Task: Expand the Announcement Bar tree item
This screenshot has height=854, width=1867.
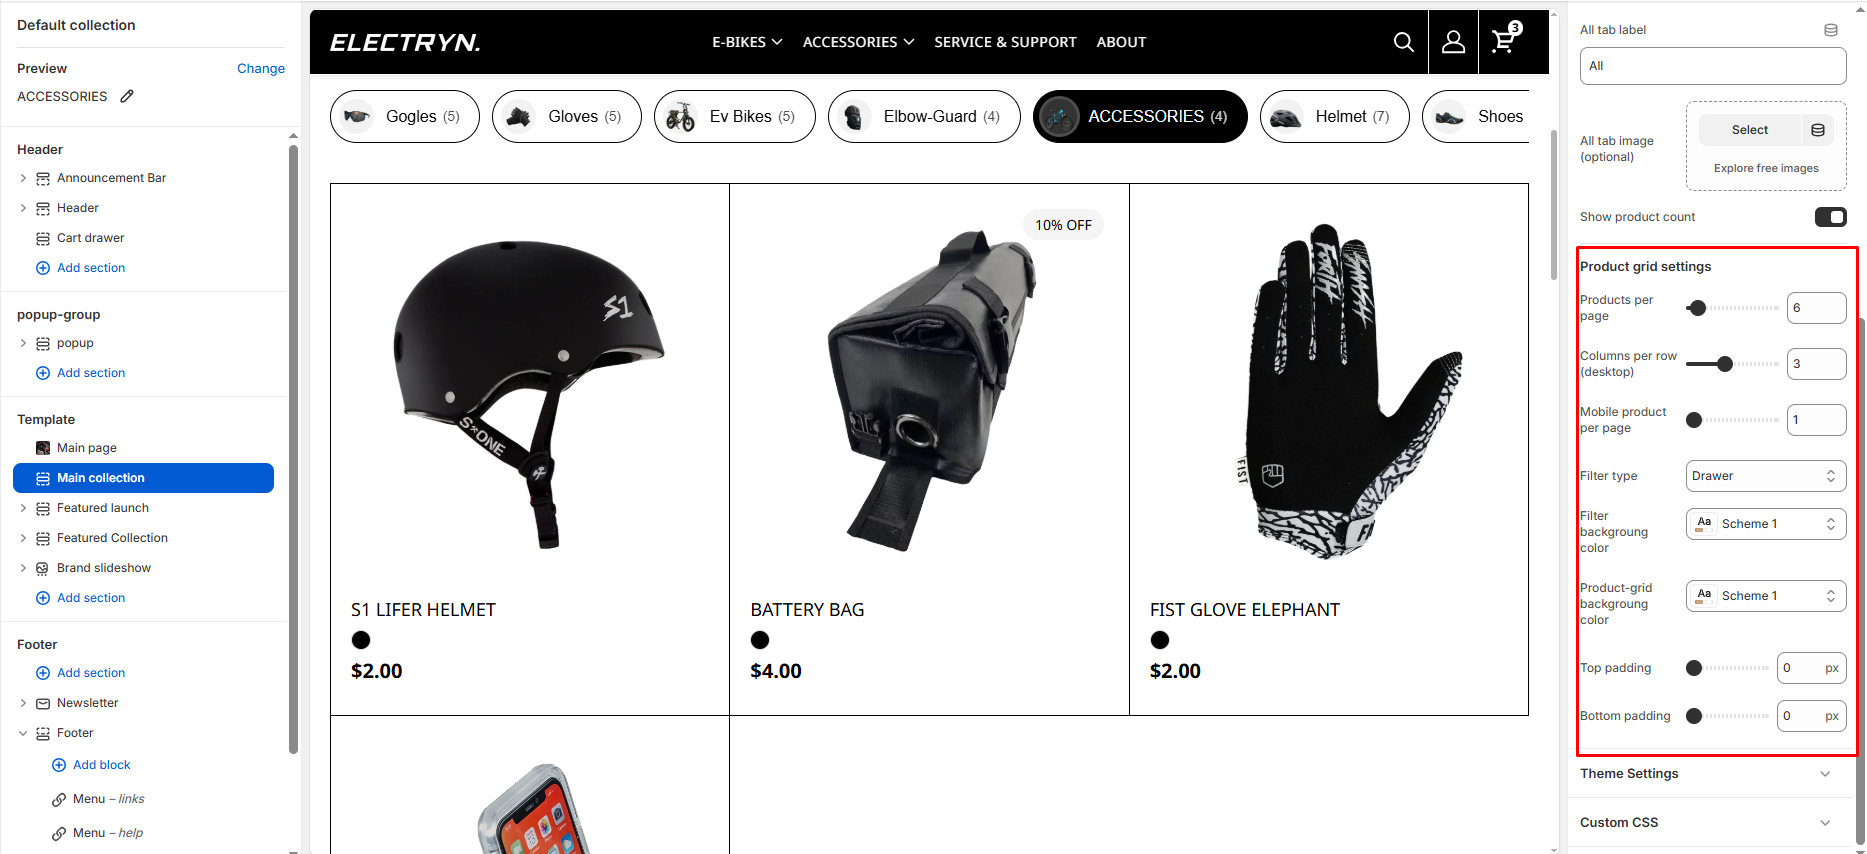Action: coord(23,178)
